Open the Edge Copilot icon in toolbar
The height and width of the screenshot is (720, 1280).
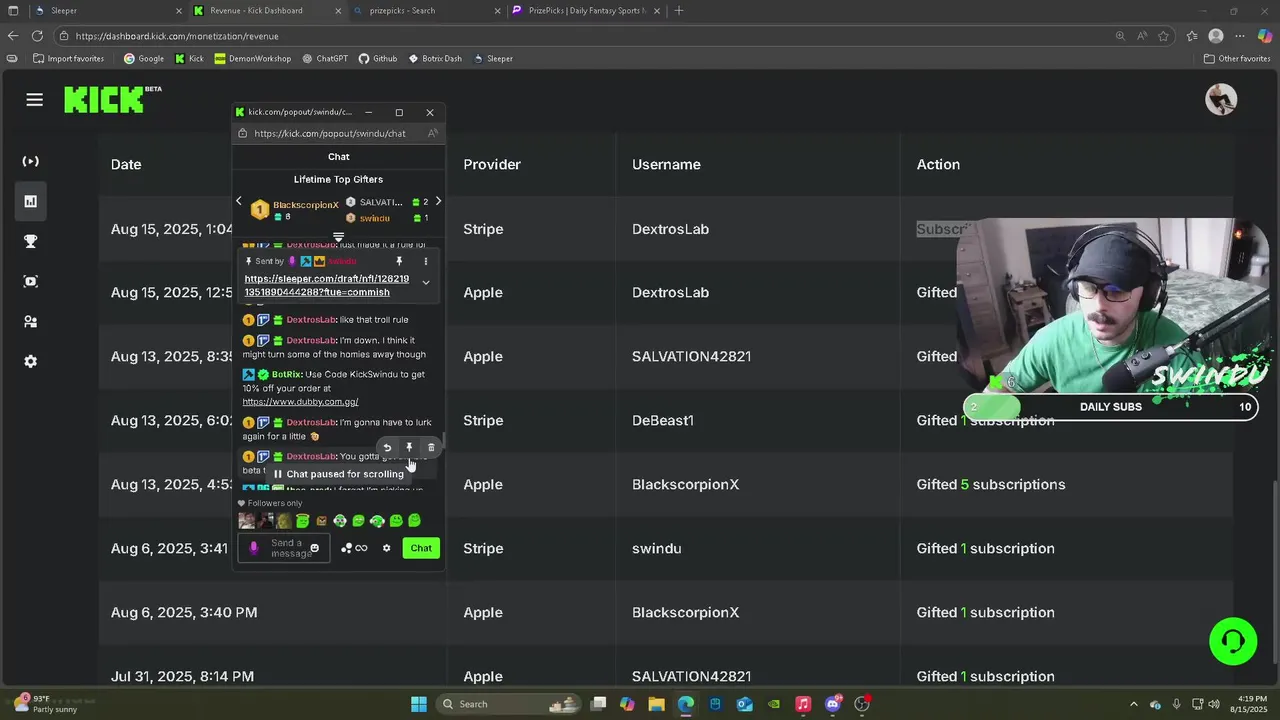(1264, 36)
